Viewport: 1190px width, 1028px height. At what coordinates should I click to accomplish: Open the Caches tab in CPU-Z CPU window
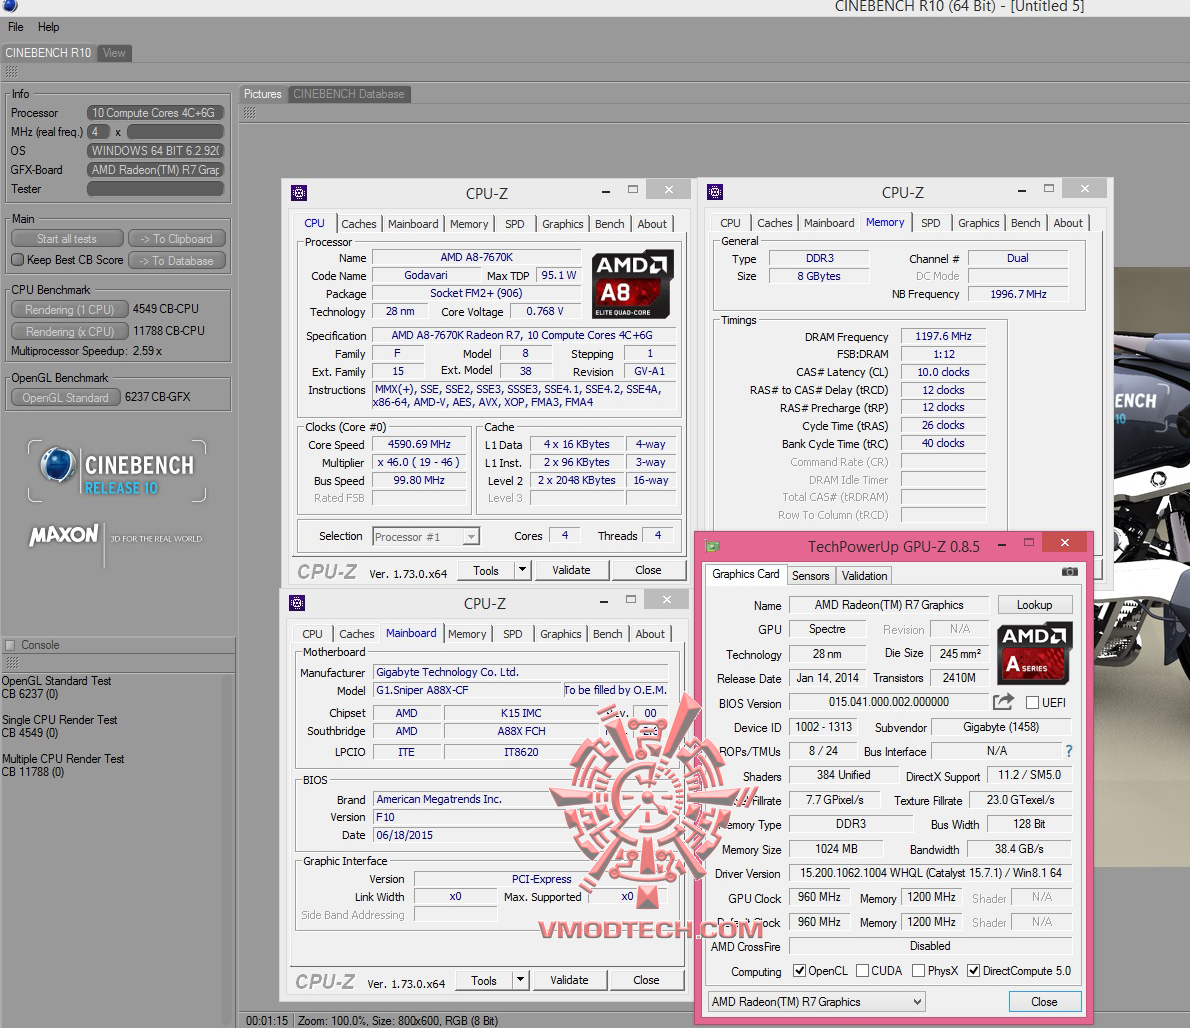pos(358,224)
